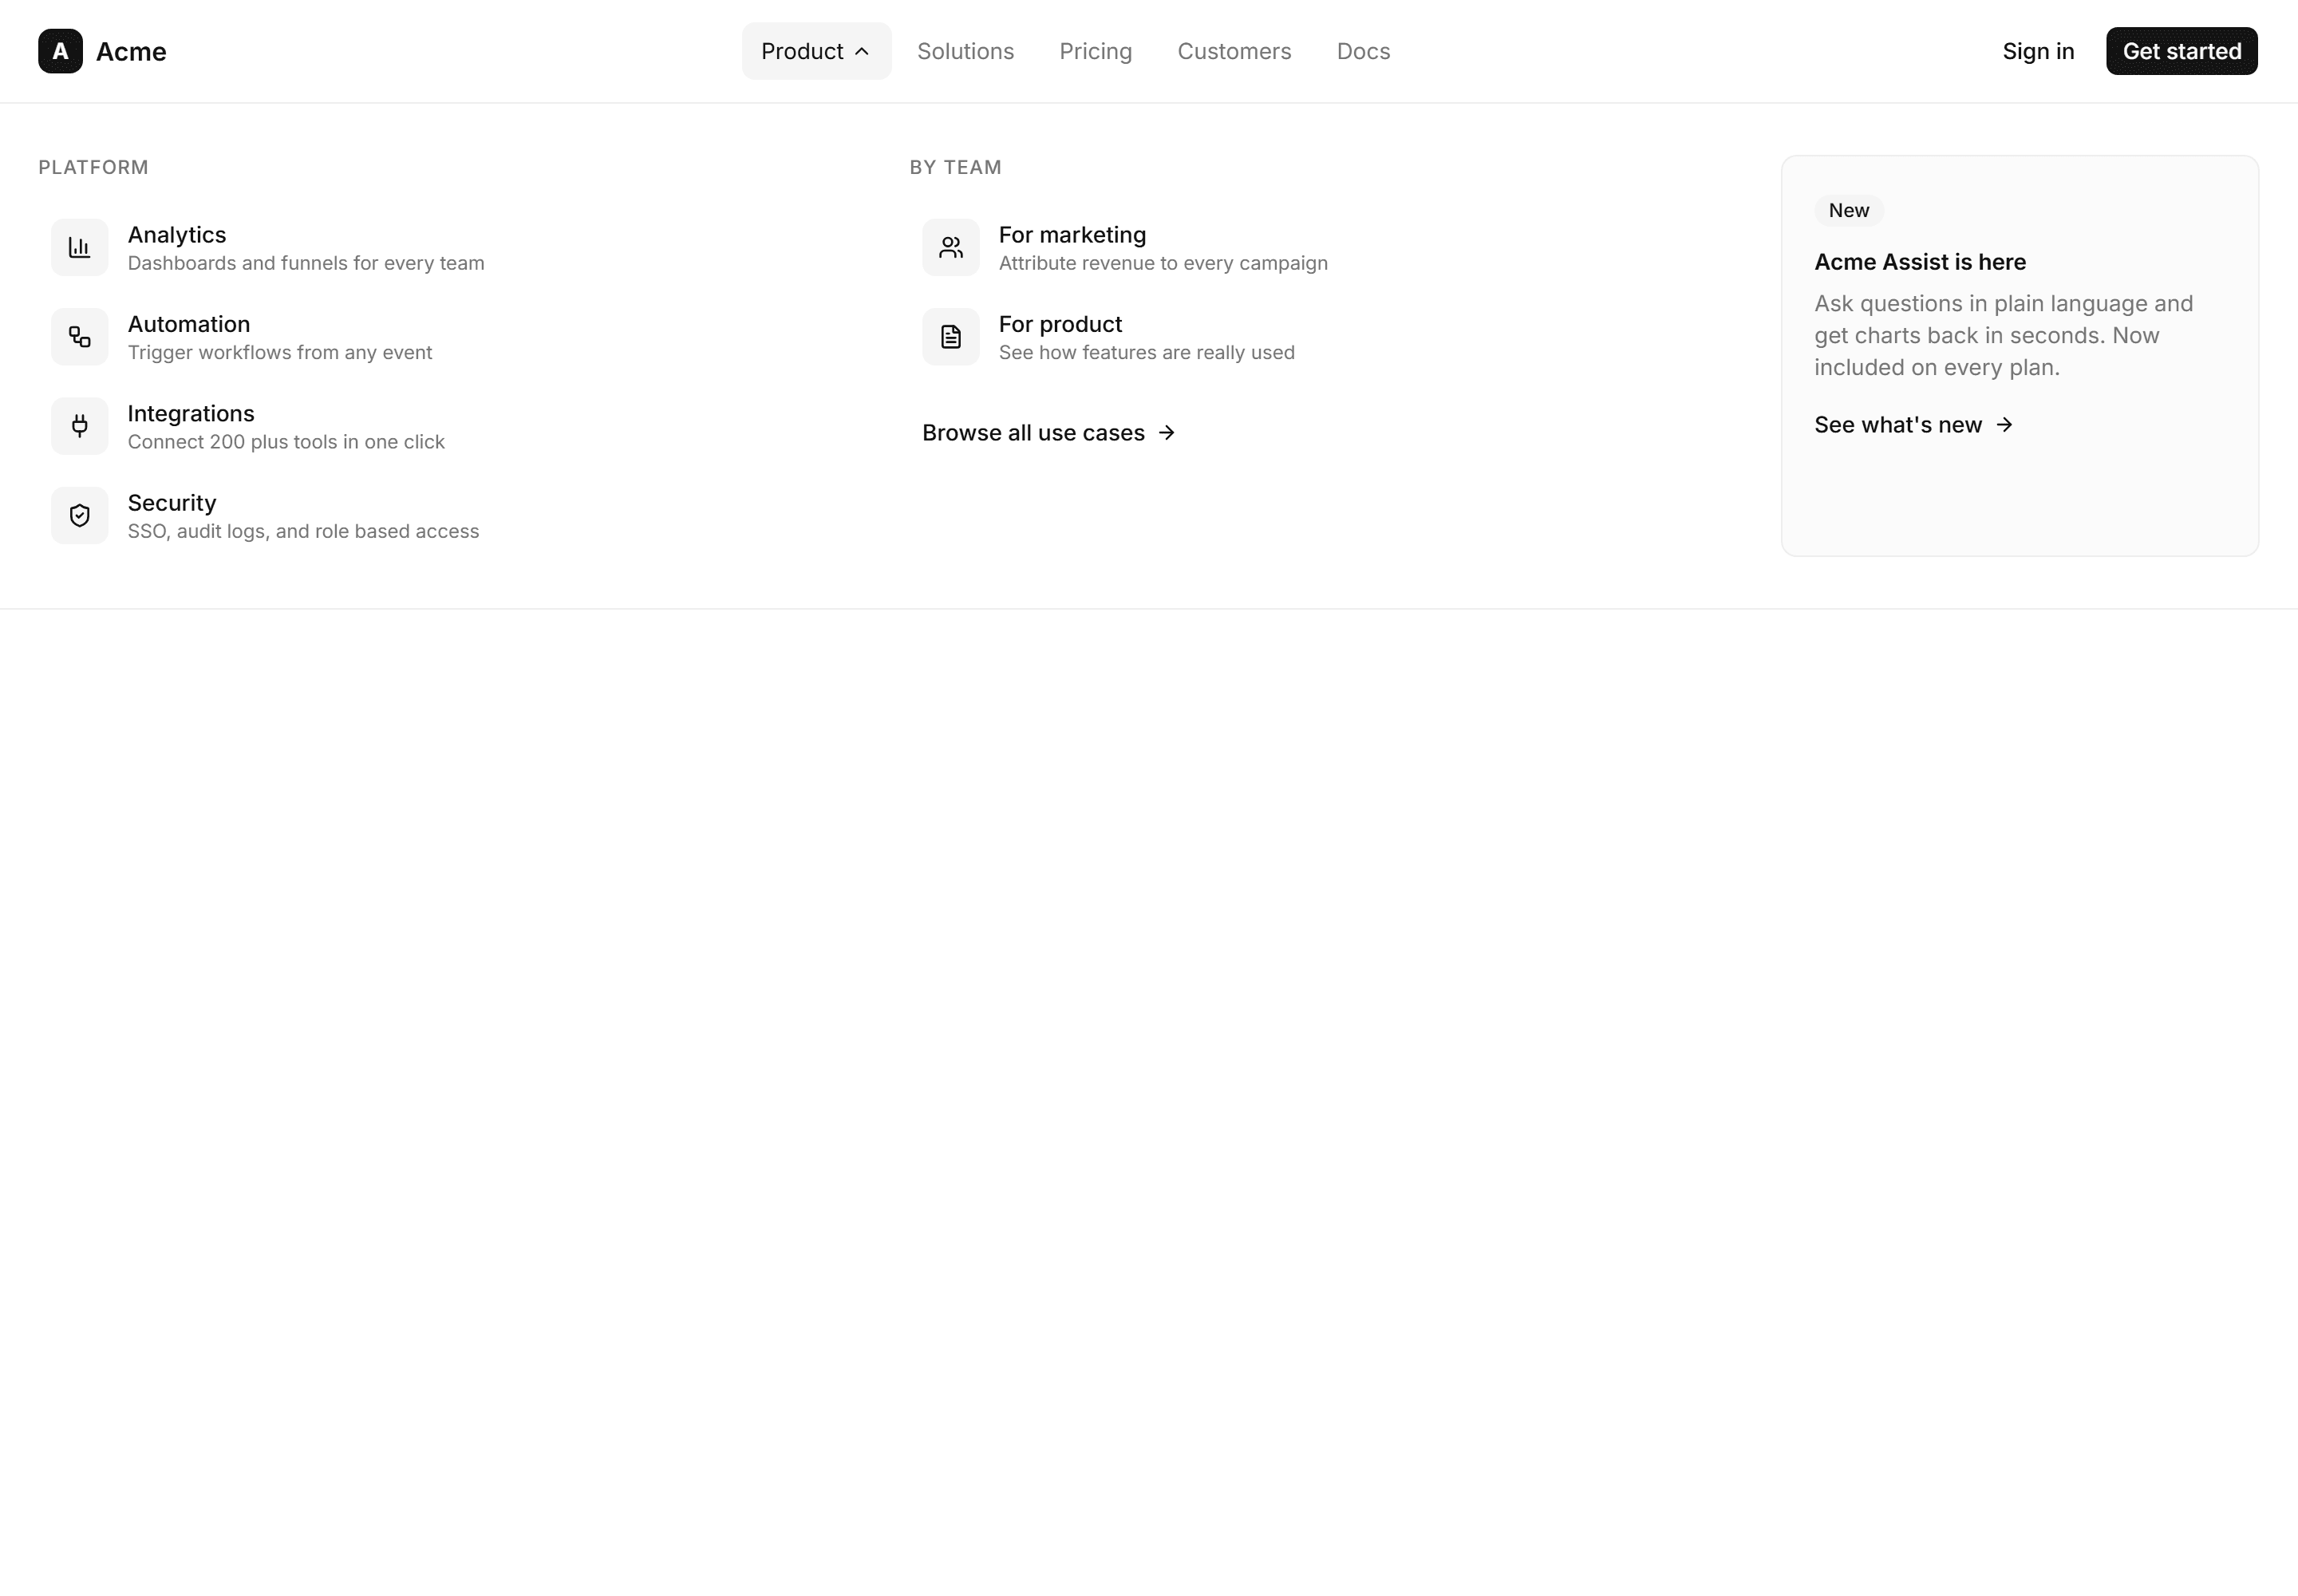
Task: Click the Security shield icon
Action: click(80, 515)
